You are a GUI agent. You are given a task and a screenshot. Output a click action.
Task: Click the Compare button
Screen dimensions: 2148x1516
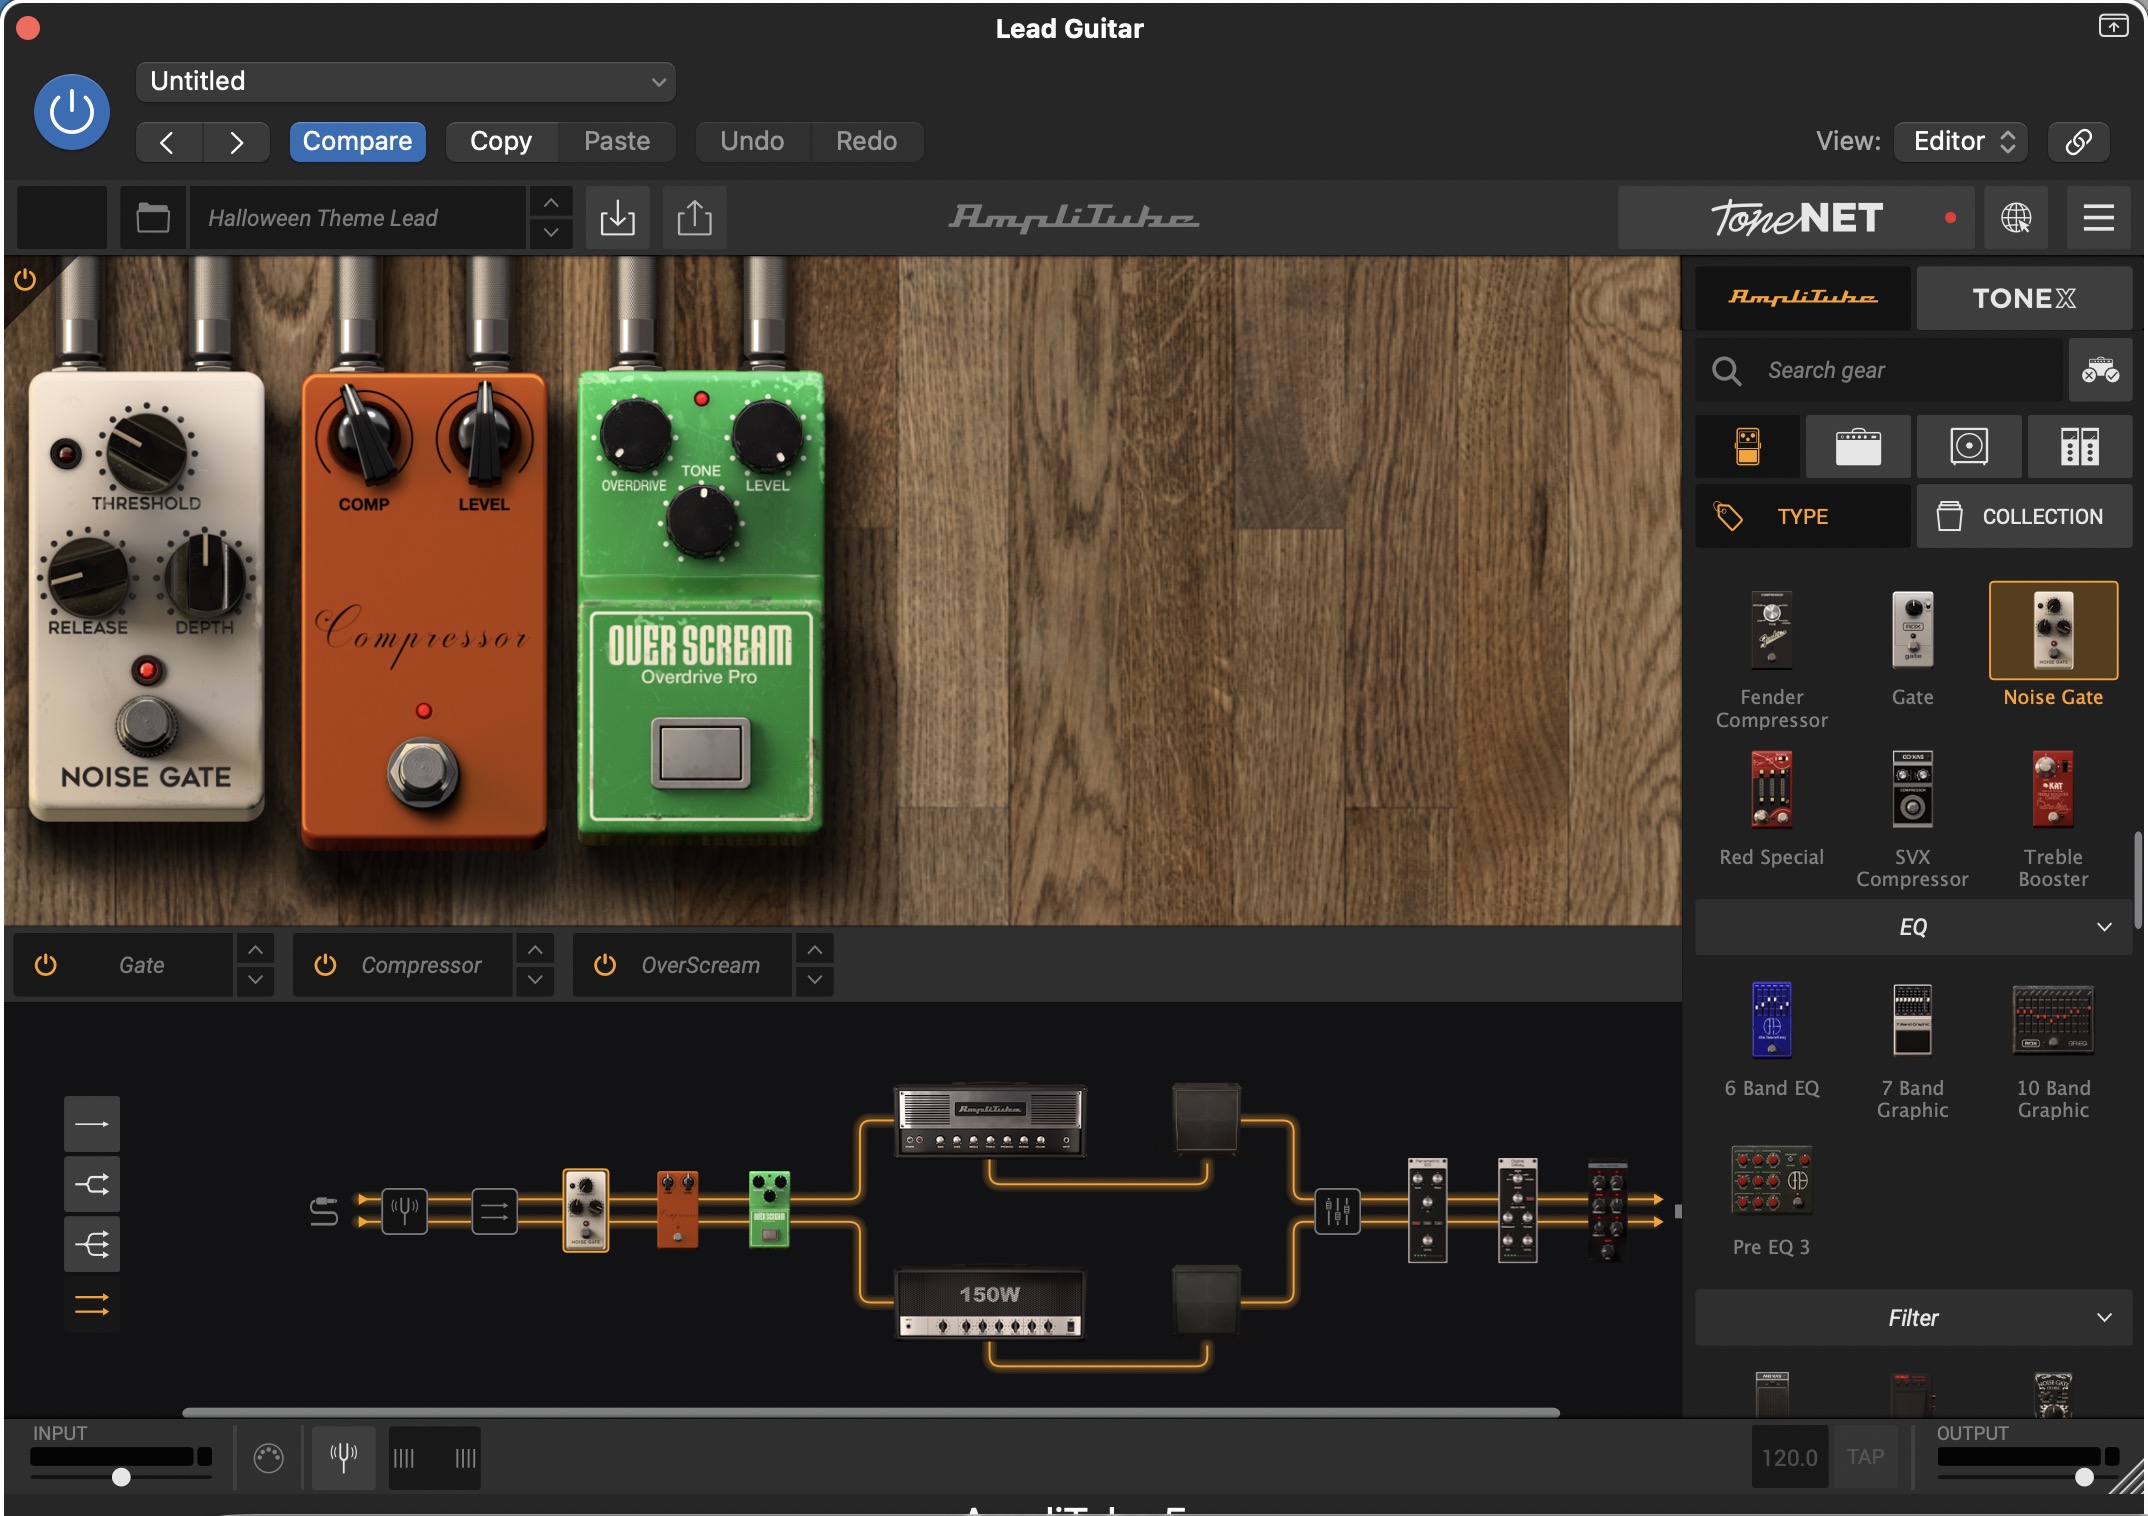click(x=357, y=141)
